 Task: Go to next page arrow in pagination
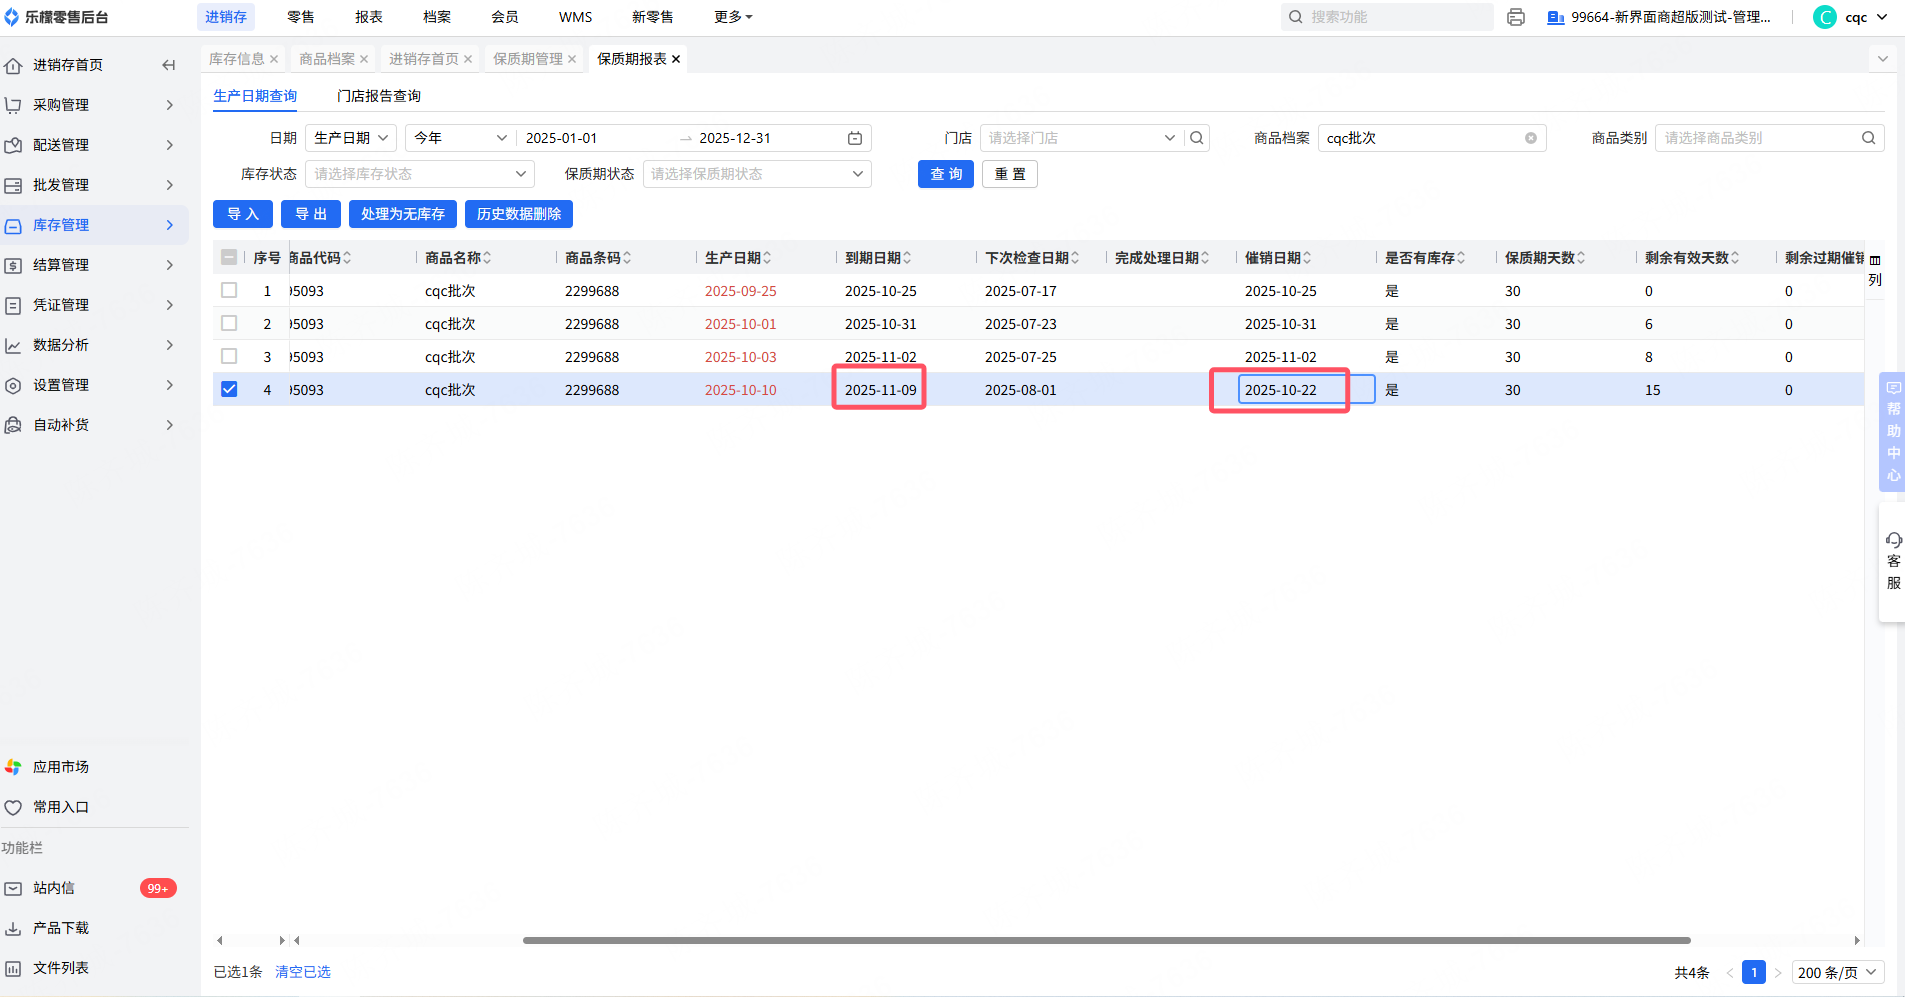(1778, 973)
